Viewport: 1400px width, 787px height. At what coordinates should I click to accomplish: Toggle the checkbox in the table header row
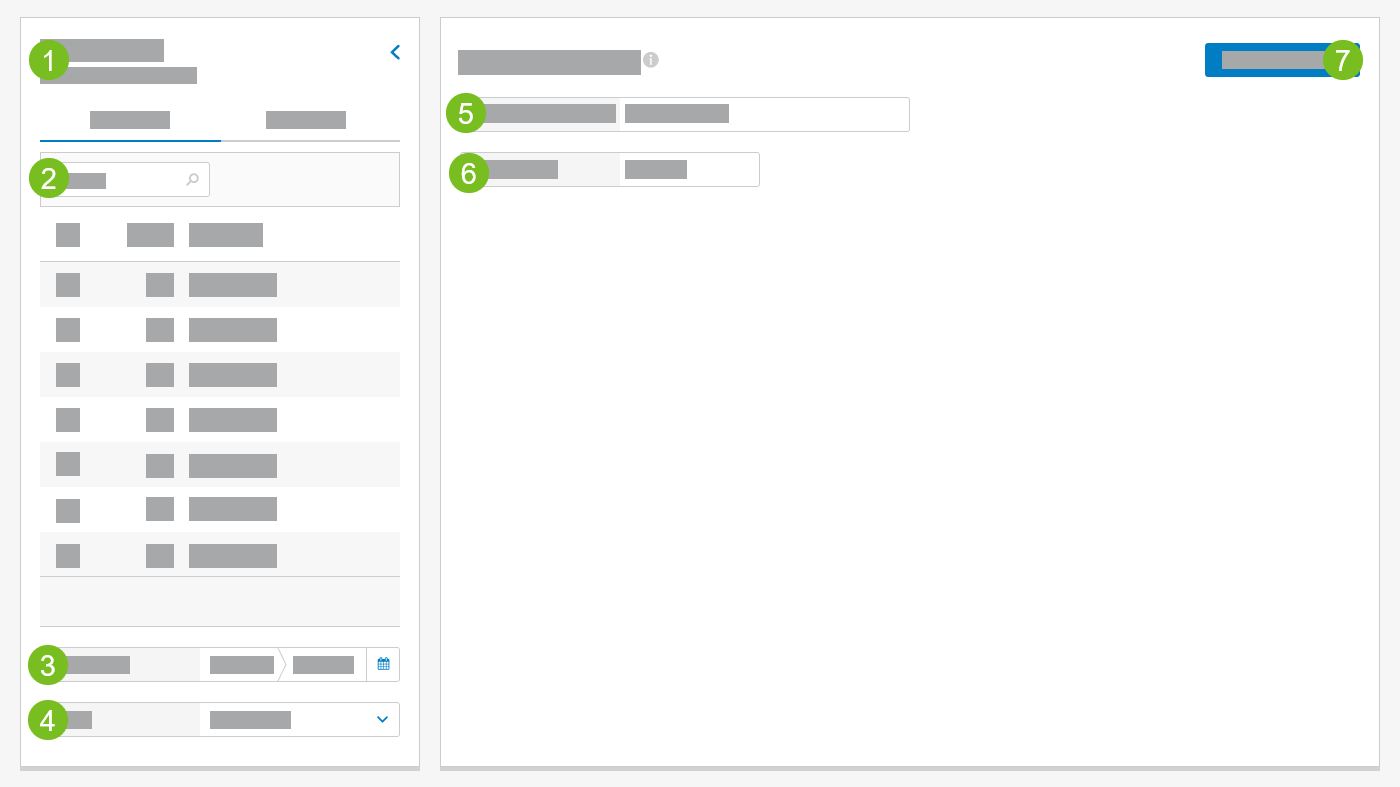tap(68, 234)
